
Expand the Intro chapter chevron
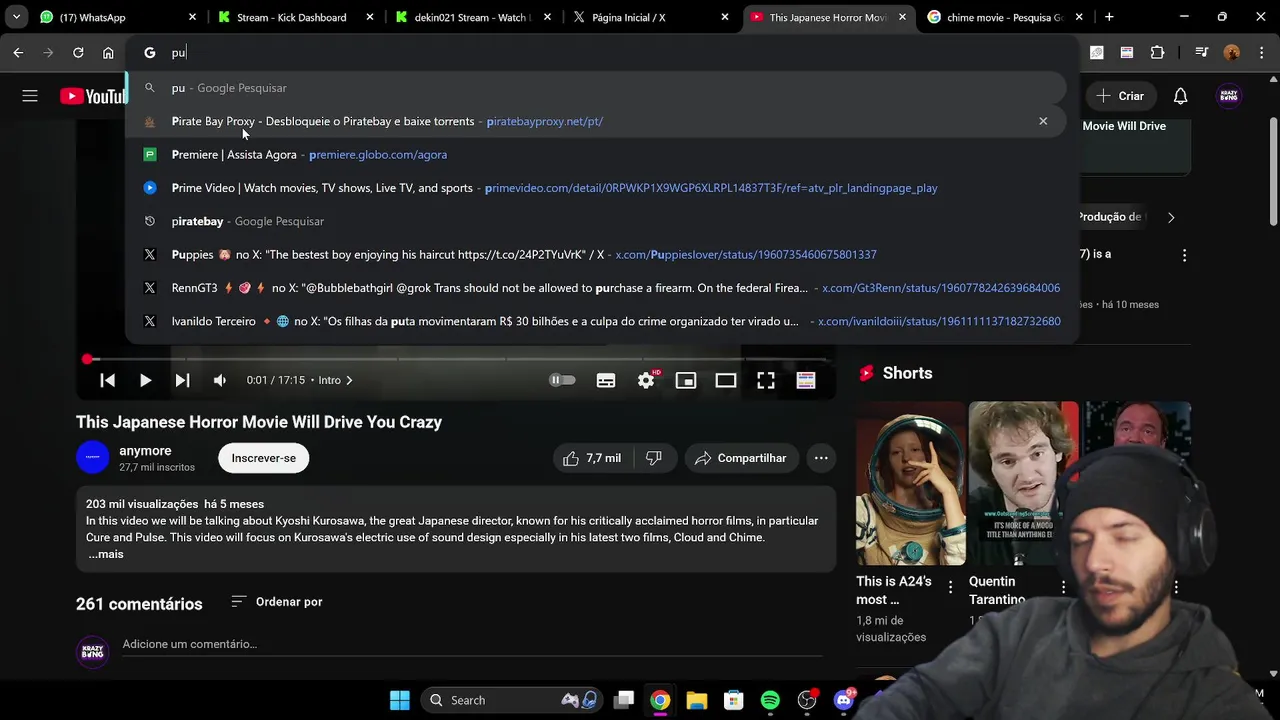click(x=349, y=380)
